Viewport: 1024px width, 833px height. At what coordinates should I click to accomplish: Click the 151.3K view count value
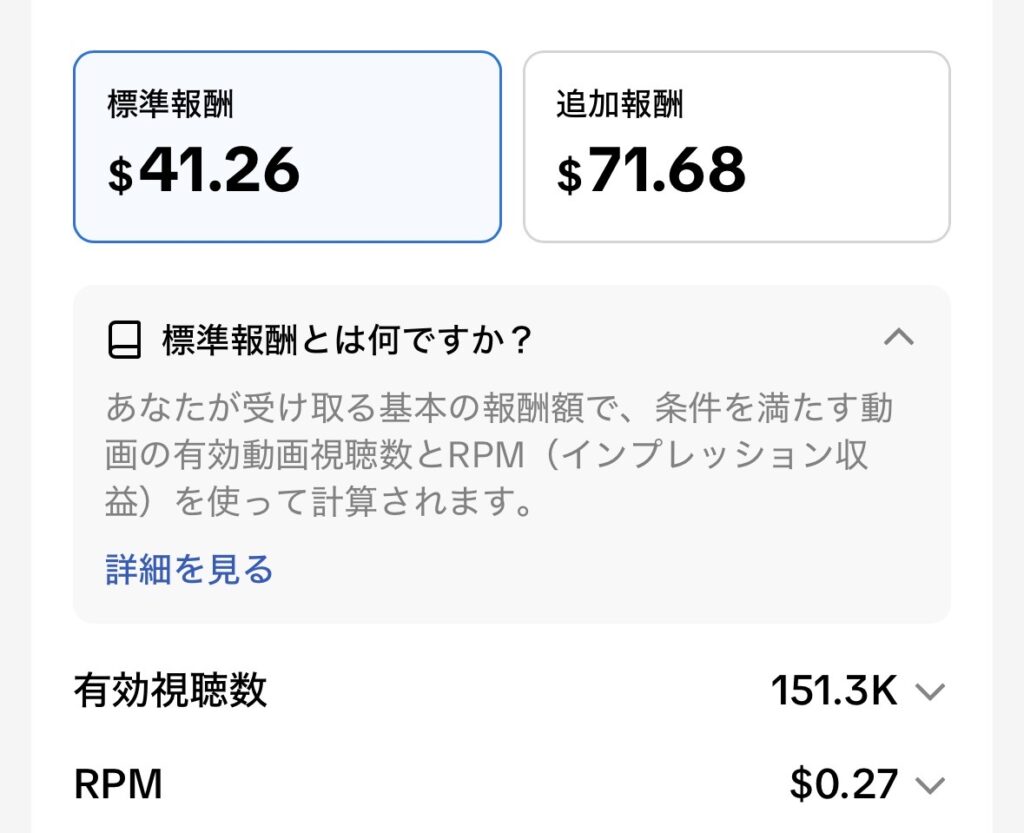(834, 690)
